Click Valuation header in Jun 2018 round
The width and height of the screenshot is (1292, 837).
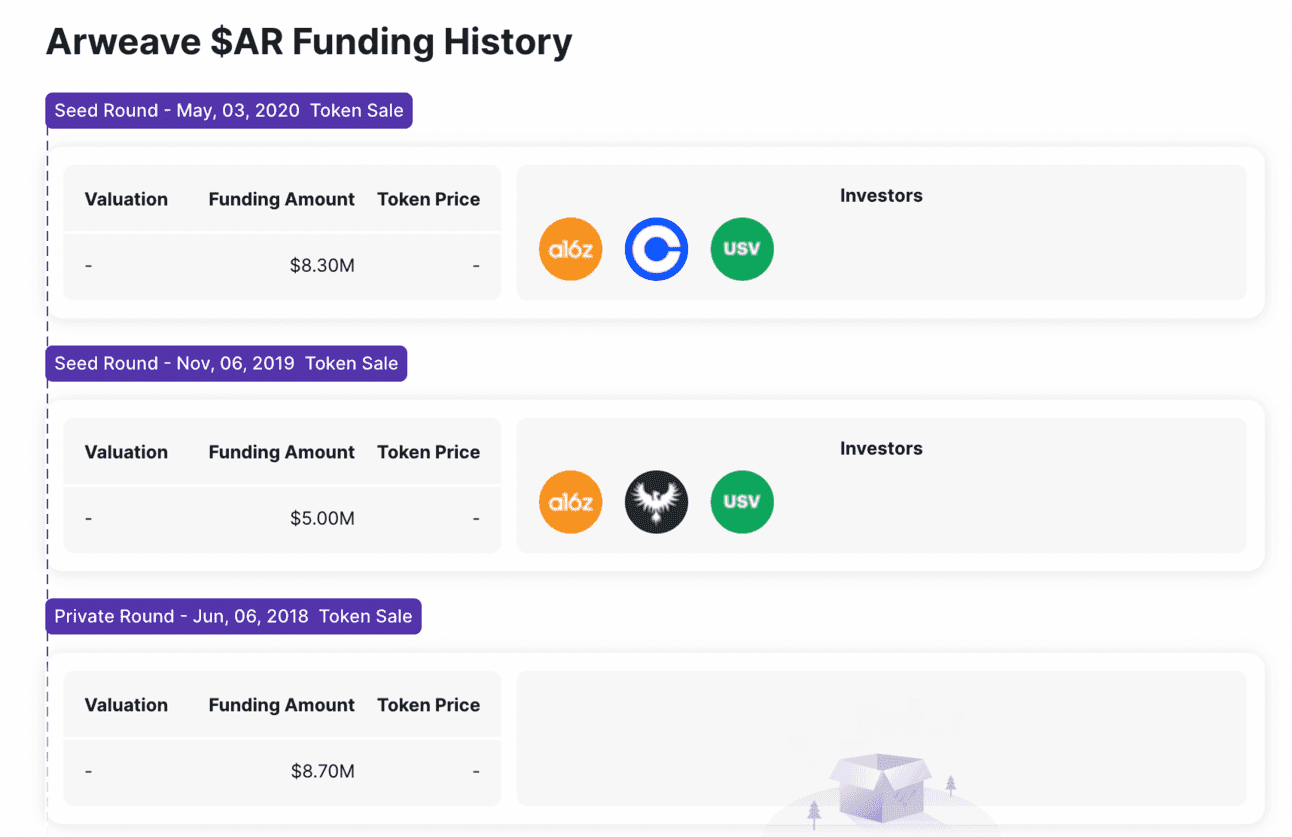(126, 705)
